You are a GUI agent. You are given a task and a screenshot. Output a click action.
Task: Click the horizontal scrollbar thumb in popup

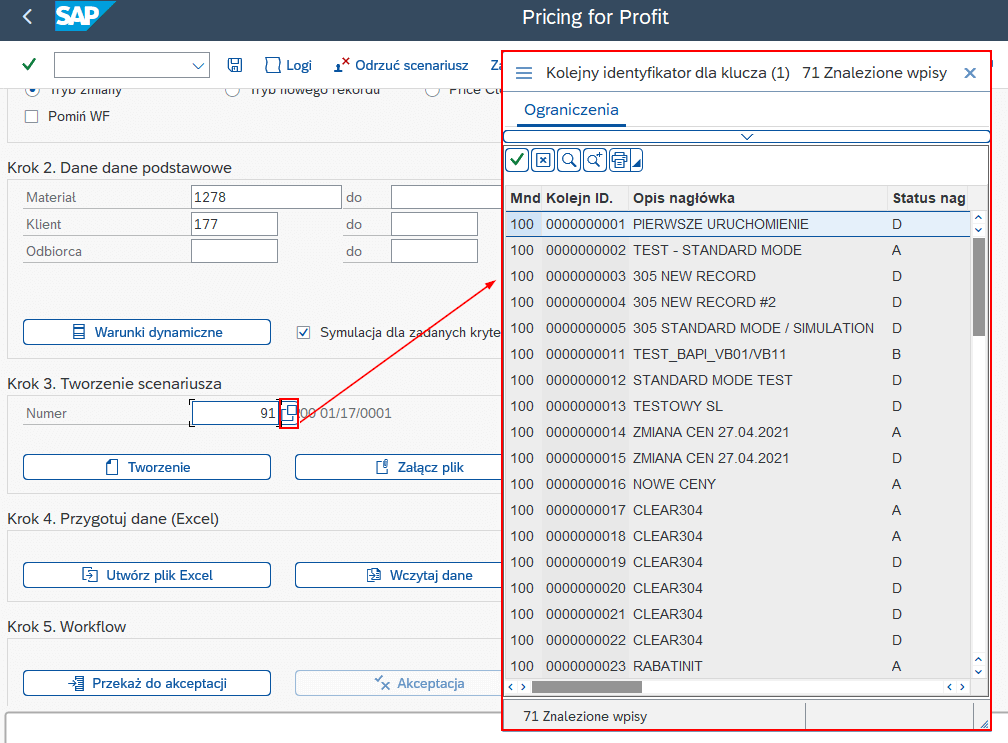(587, 687)
